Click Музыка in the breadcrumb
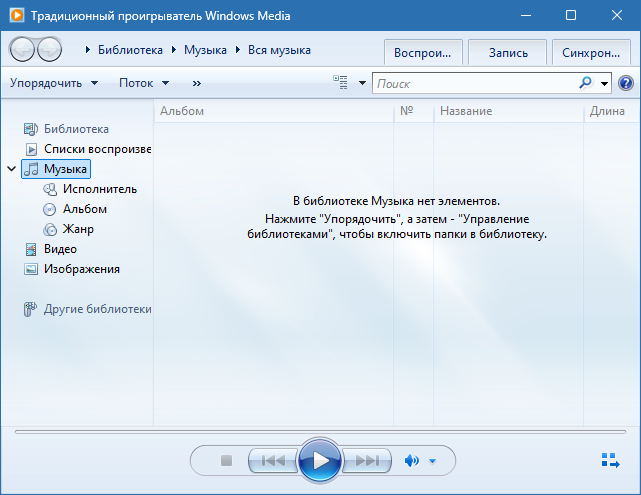Image resolution: width=641 pixels, height=495 pixels. [205, 50]
